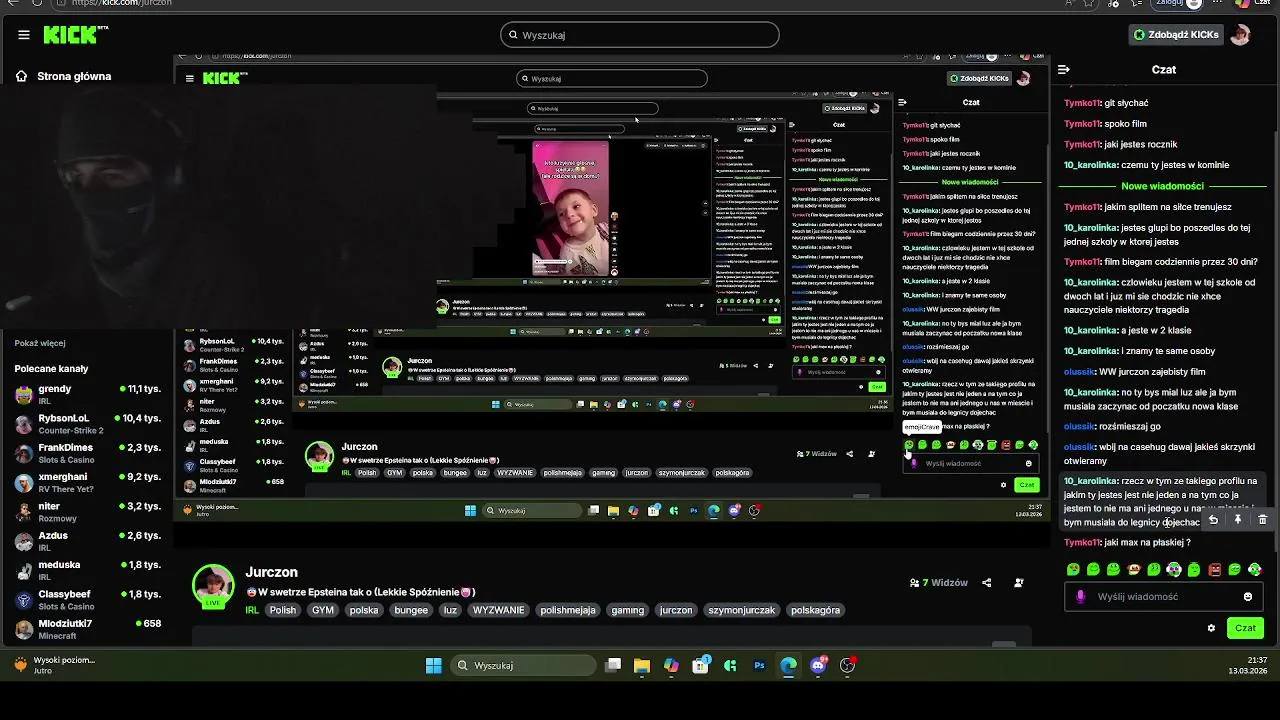Select the szymonjurczak tag

[742, 610]
